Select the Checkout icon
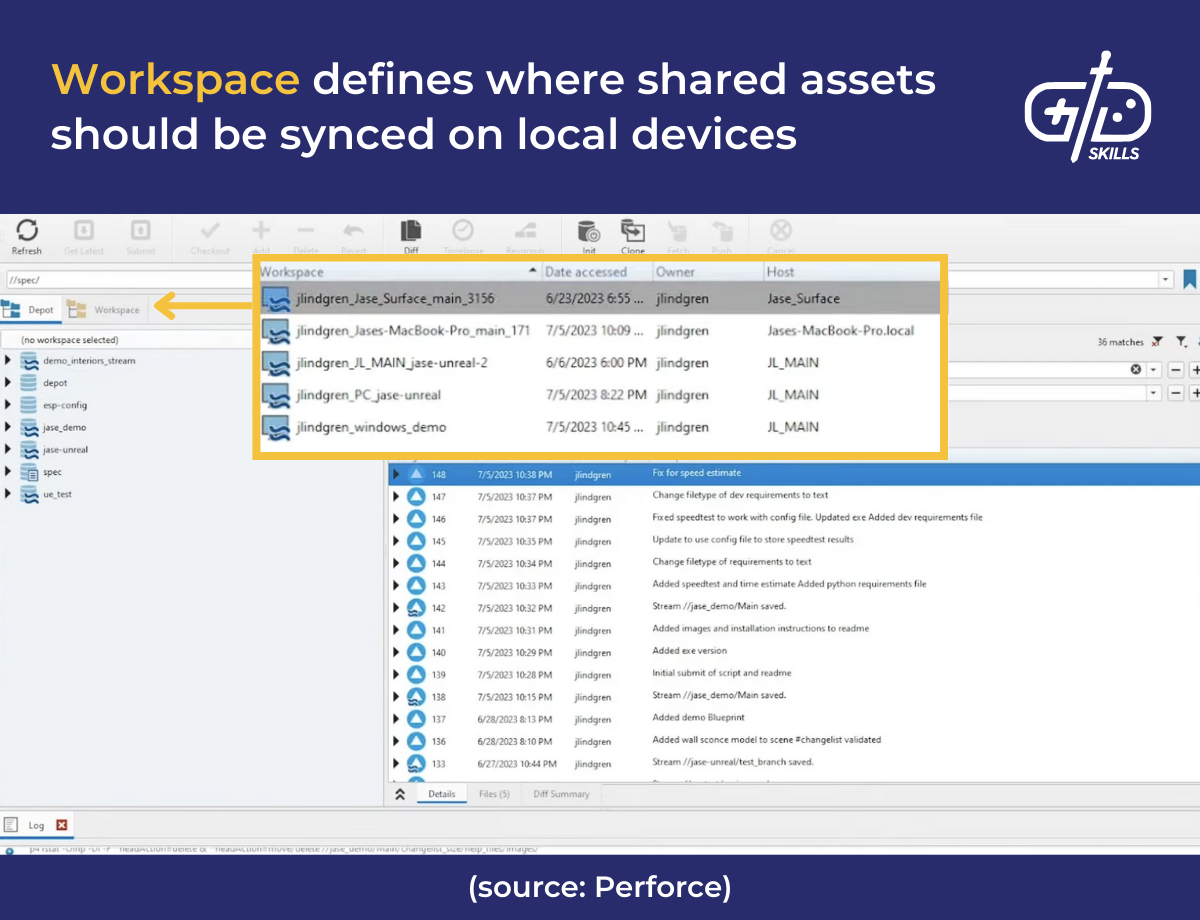 [x=210, y=230]
